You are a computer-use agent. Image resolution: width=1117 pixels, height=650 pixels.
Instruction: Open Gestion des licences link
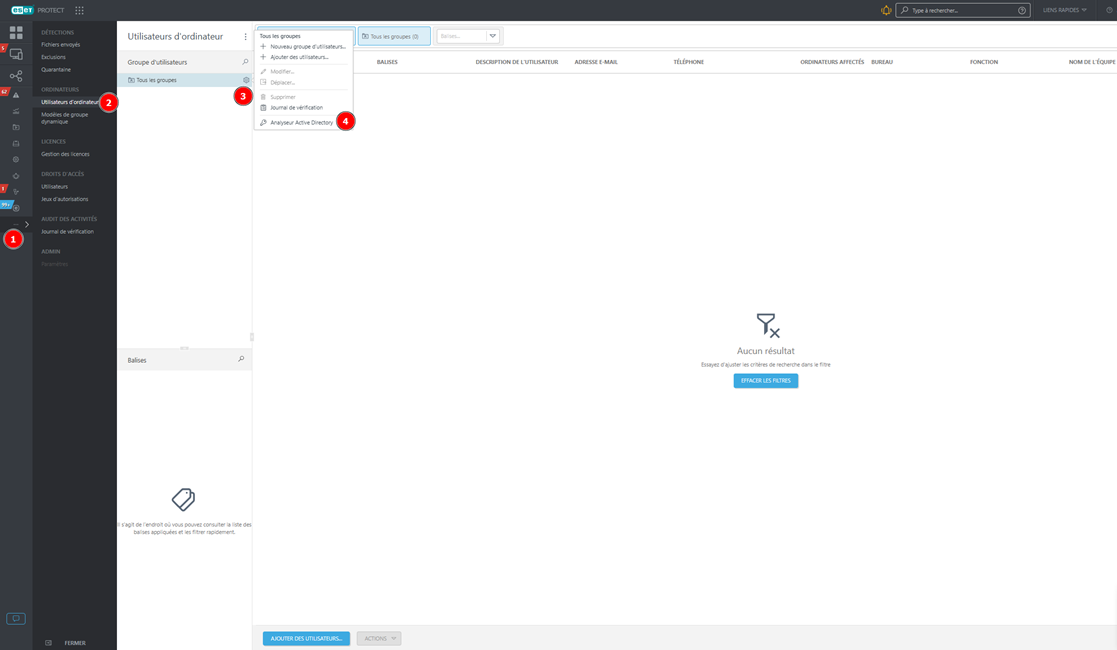tap(66, 154)
